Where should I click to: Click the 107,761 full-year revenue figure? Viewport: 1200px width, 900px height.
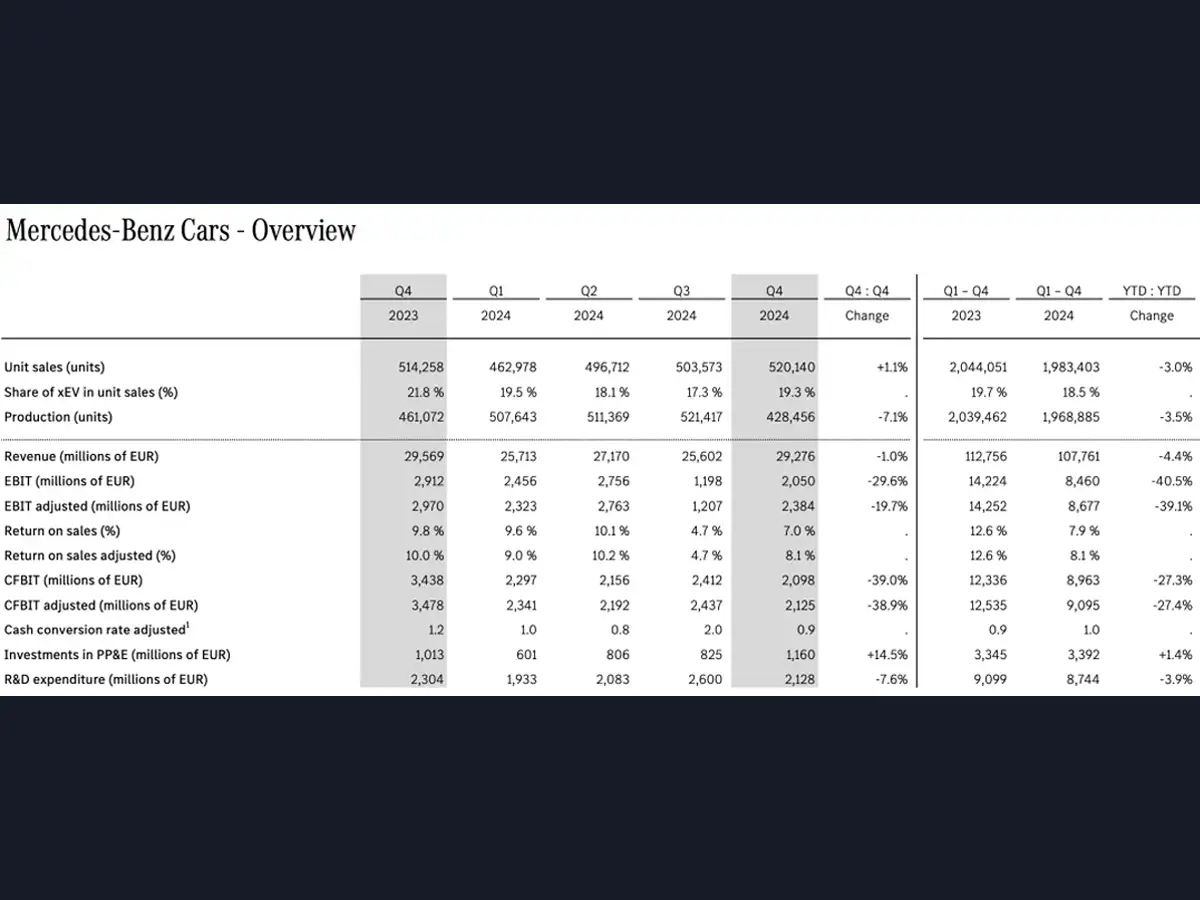pyautogui.click(x=1078, y=456)
